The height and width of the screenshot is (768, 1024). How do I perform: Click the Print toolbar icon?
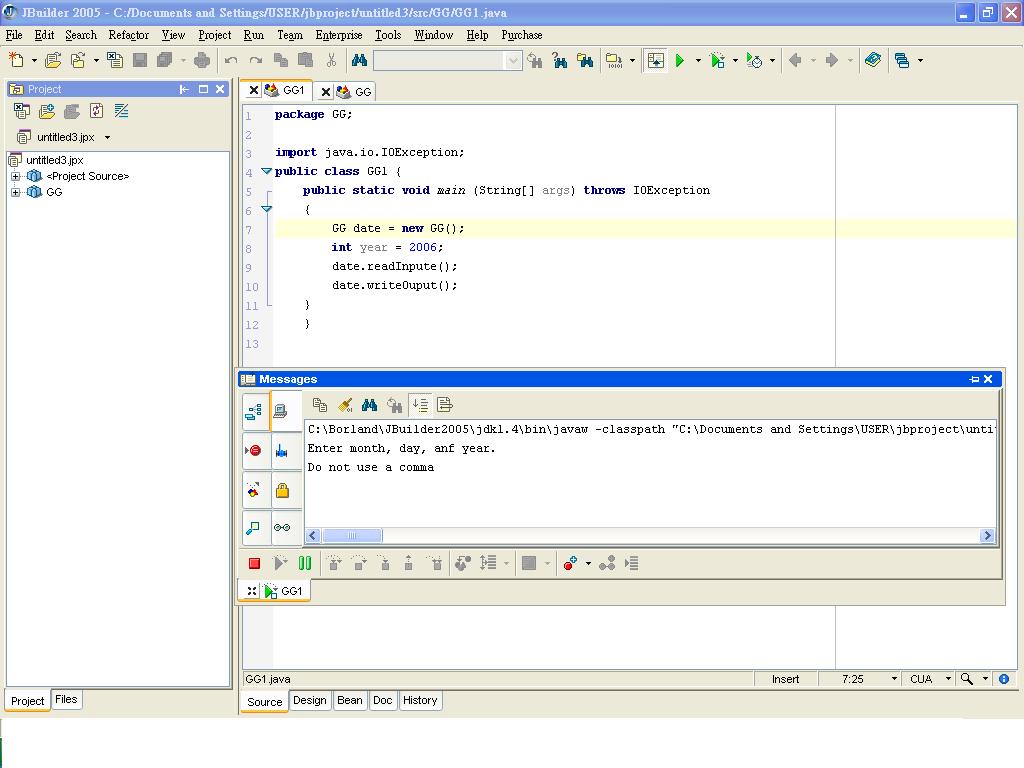click(x=202, y=61)
